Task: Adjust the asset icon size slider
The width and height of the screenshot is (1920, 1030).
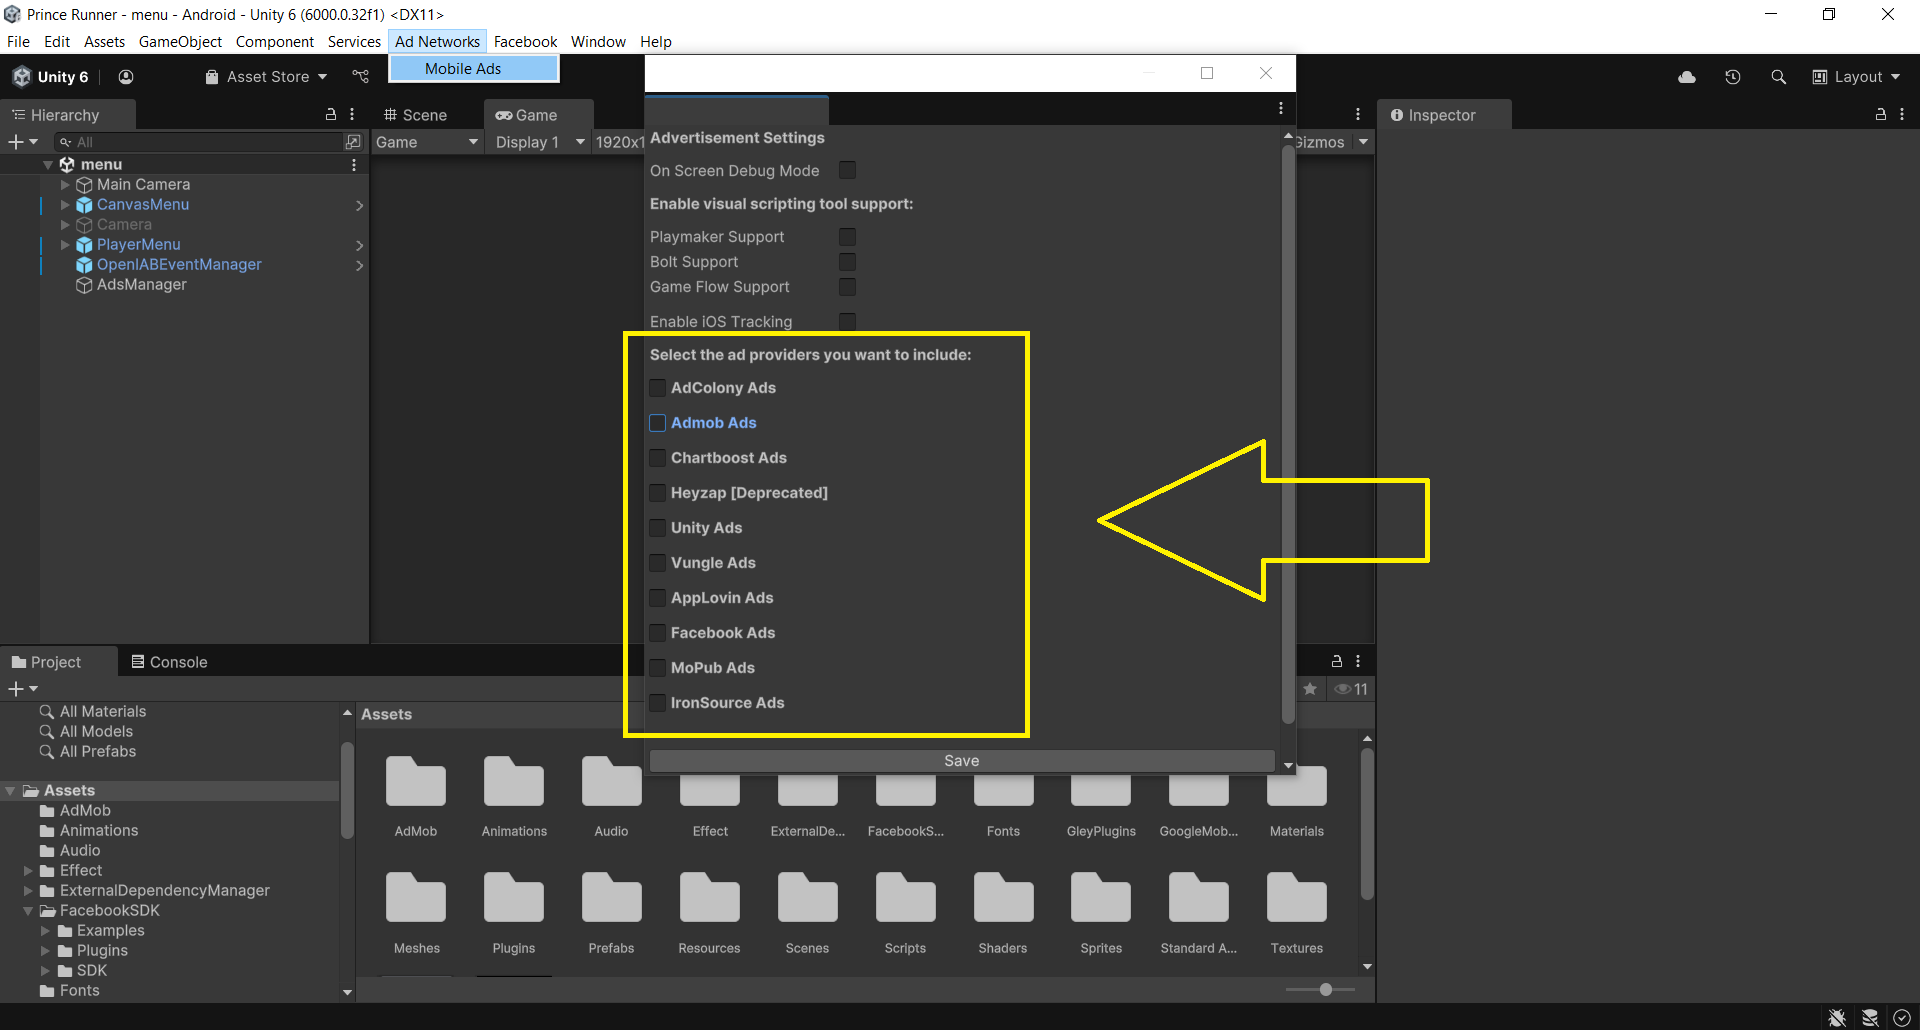Action: click(x=1325, y=989)
